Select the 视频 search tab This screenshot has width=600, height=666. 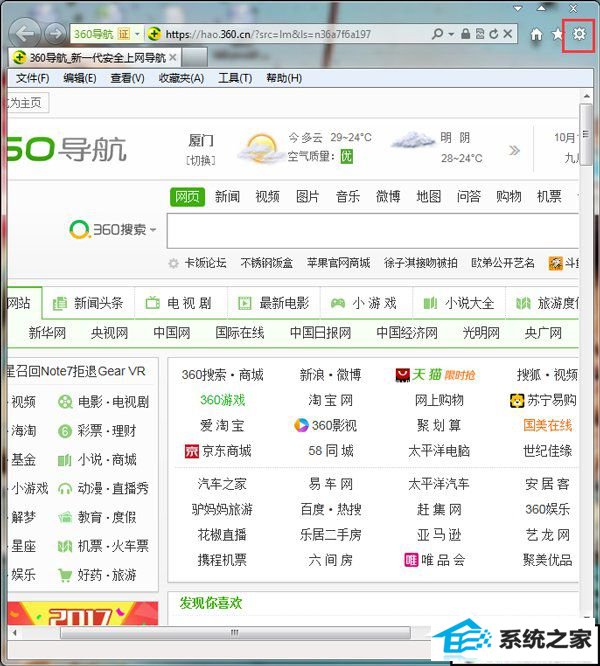[x=268, y=196]
